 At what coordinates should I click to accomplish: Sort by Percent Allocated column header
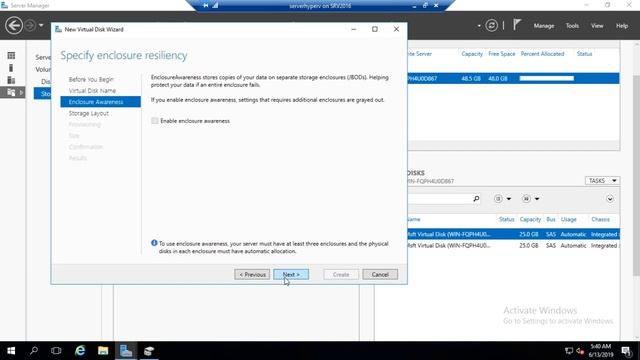(x=542, y=54)
